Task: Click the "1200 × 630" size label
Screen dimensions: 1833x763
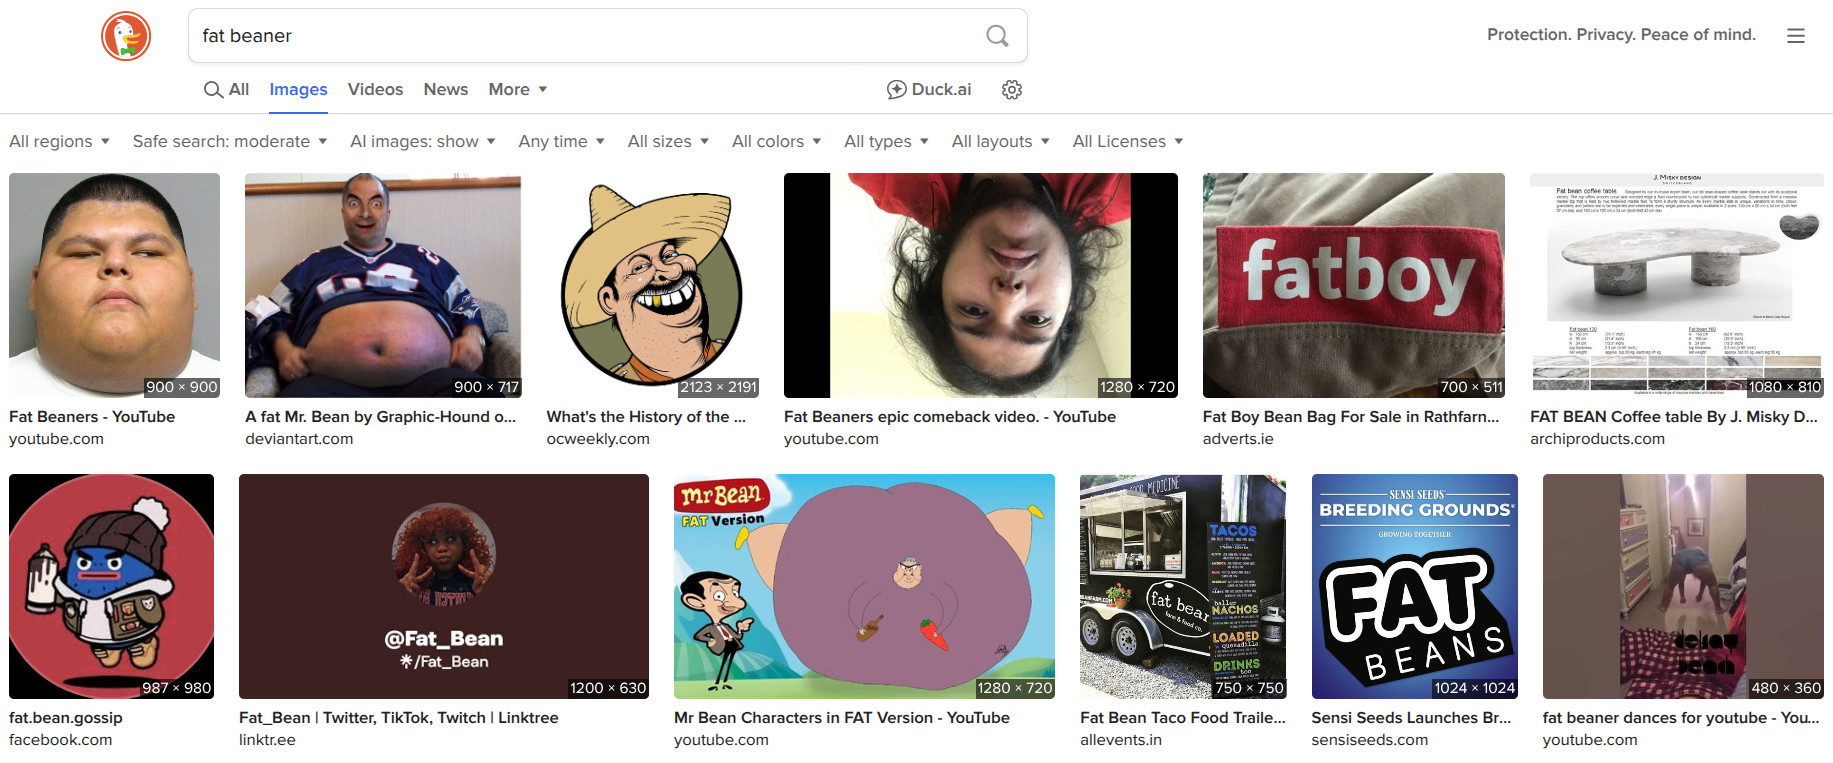Action: 608,688
